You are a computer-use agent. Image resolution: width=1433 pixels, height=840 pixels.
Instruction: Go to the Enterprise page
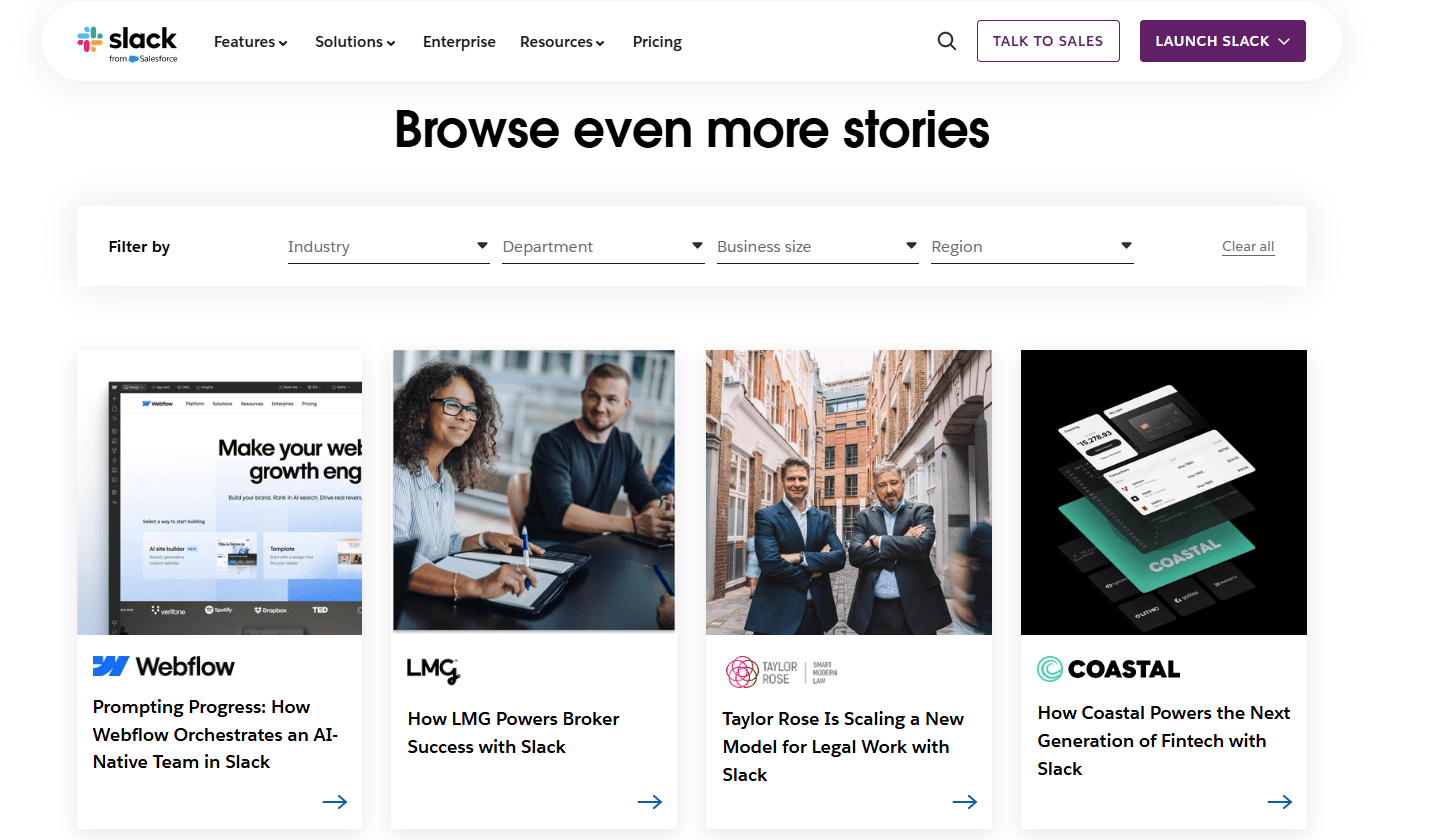point(459,42)
